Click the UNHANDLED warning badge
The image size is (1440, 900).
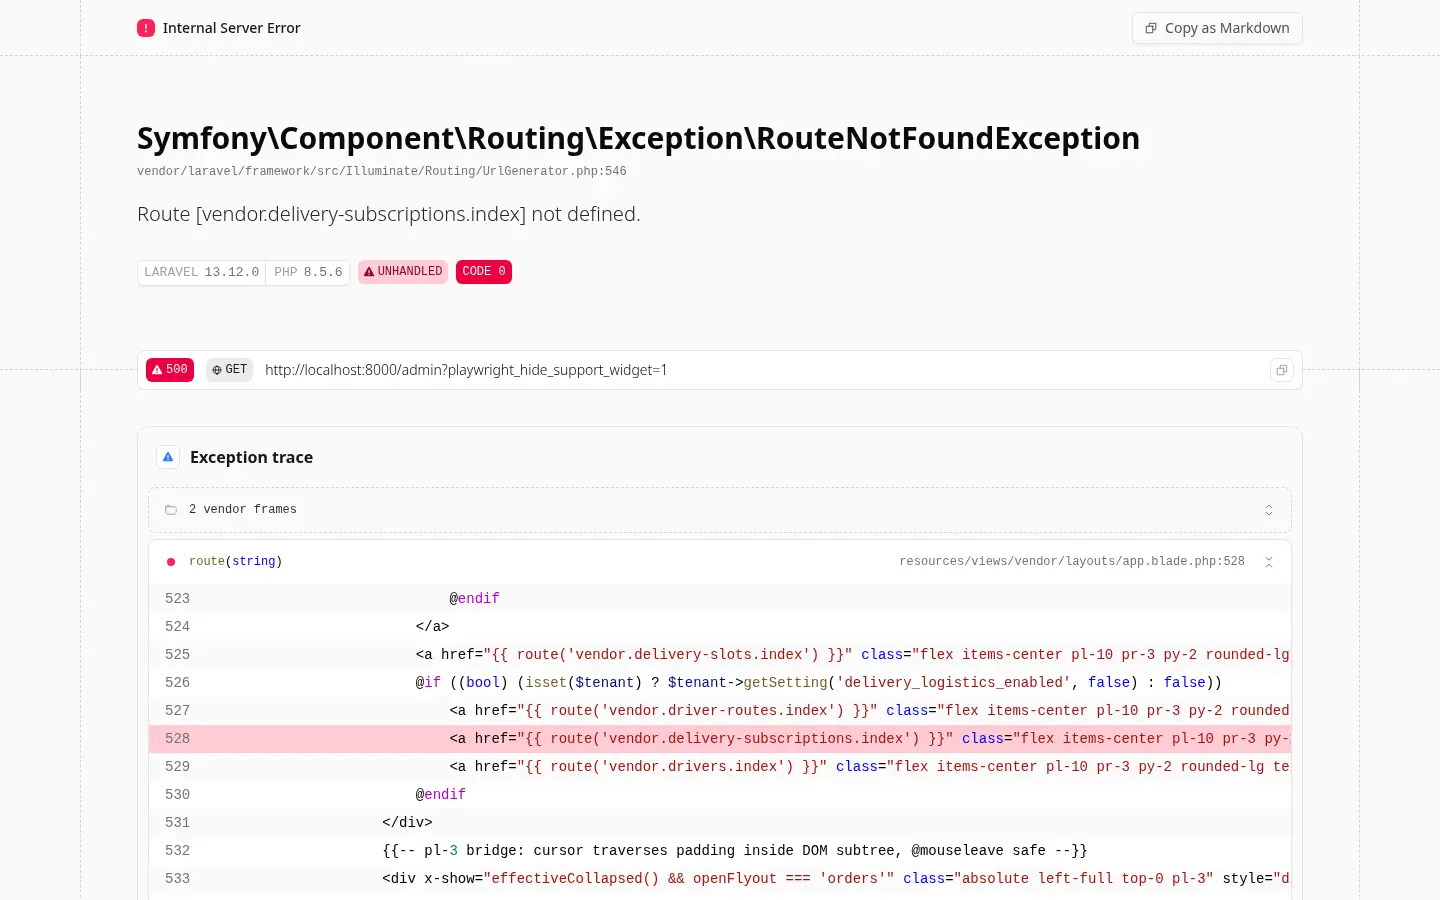coord(403,272)
